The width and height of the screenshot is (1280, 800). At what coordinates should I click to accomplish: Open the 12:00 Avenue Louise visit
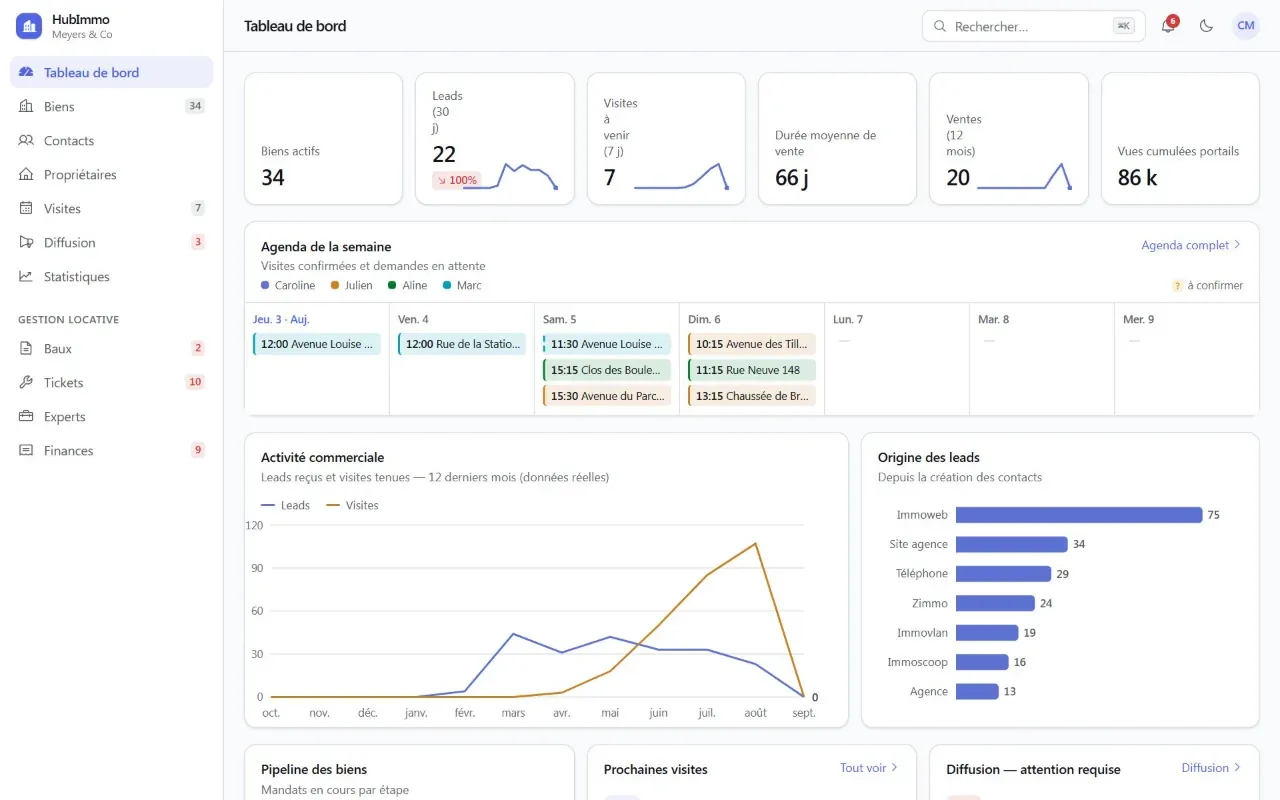click(317, 344)
